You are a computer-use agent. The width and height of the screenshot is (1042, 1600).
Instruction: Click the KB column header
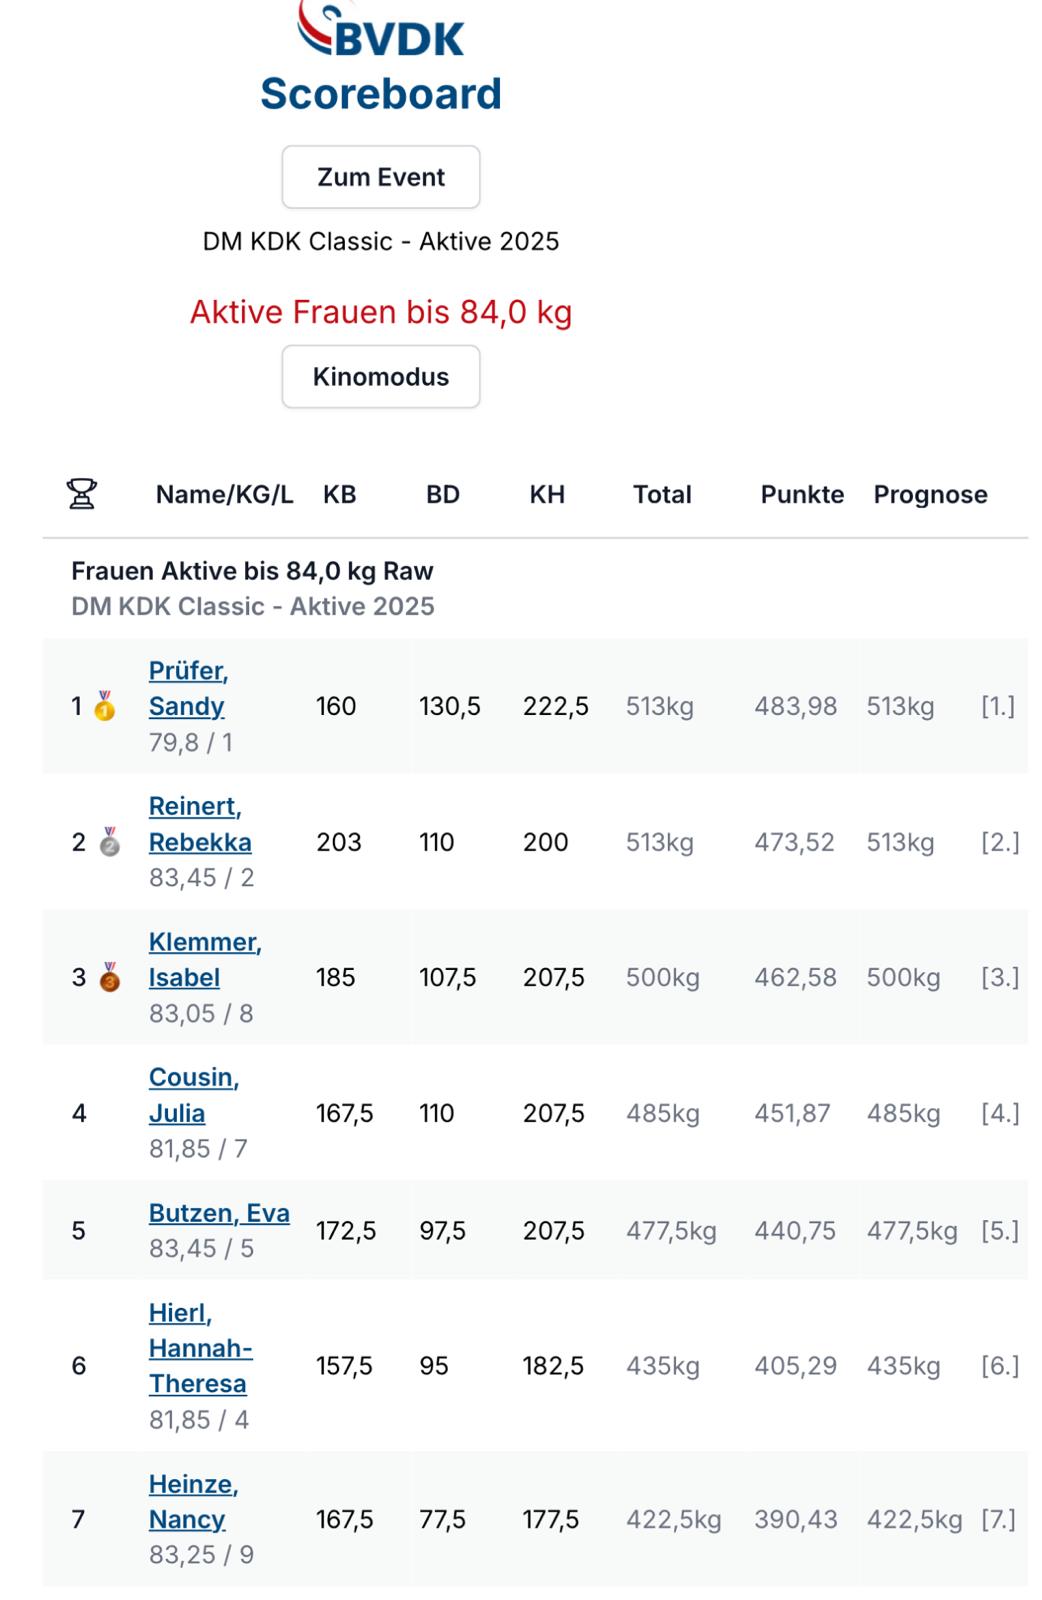(x=339, y=494)
